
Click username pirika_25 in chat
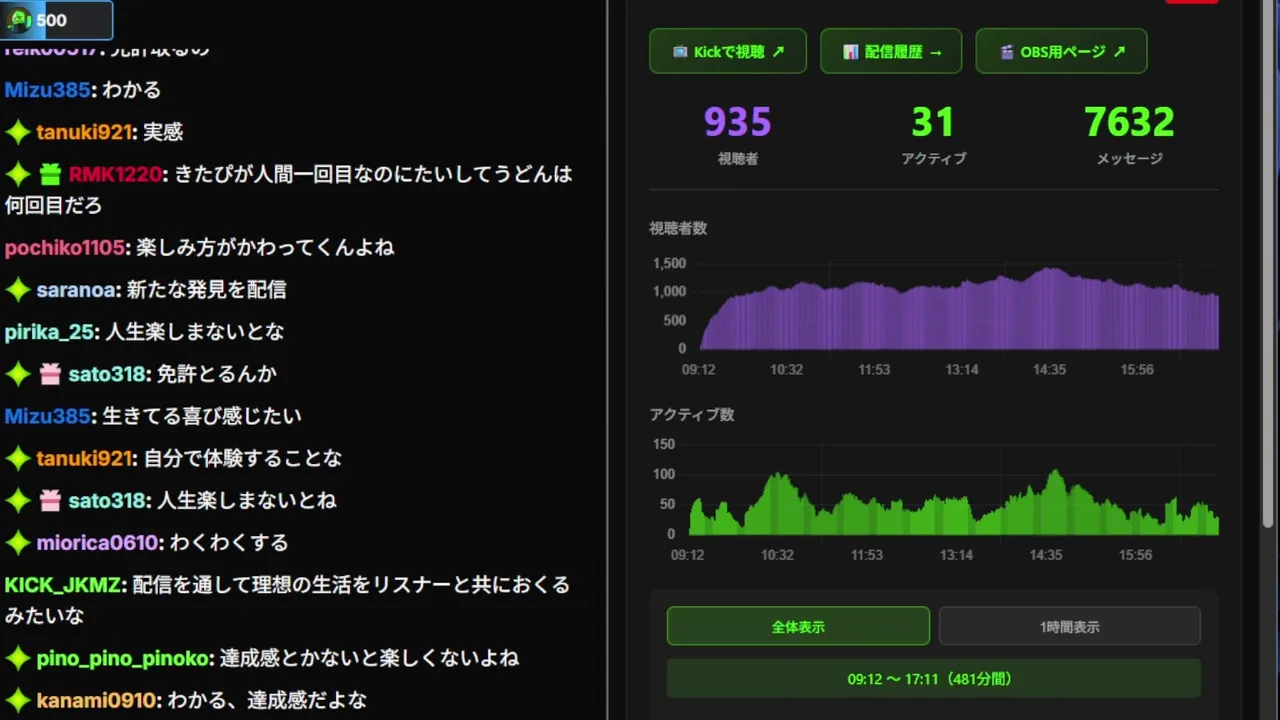[48, 332]
